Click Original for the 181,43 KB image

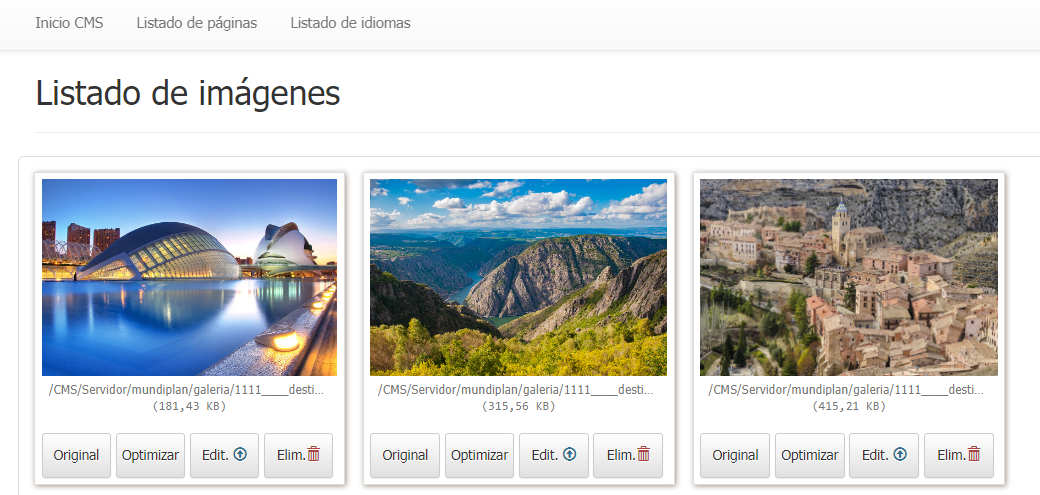[x=76, y=455]
